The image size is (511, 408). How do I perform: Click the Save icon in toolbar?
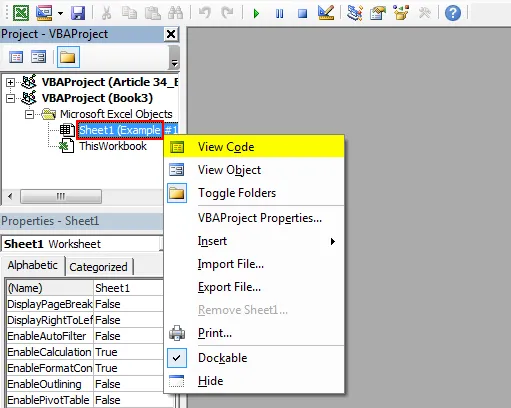(x=78, y=13)
